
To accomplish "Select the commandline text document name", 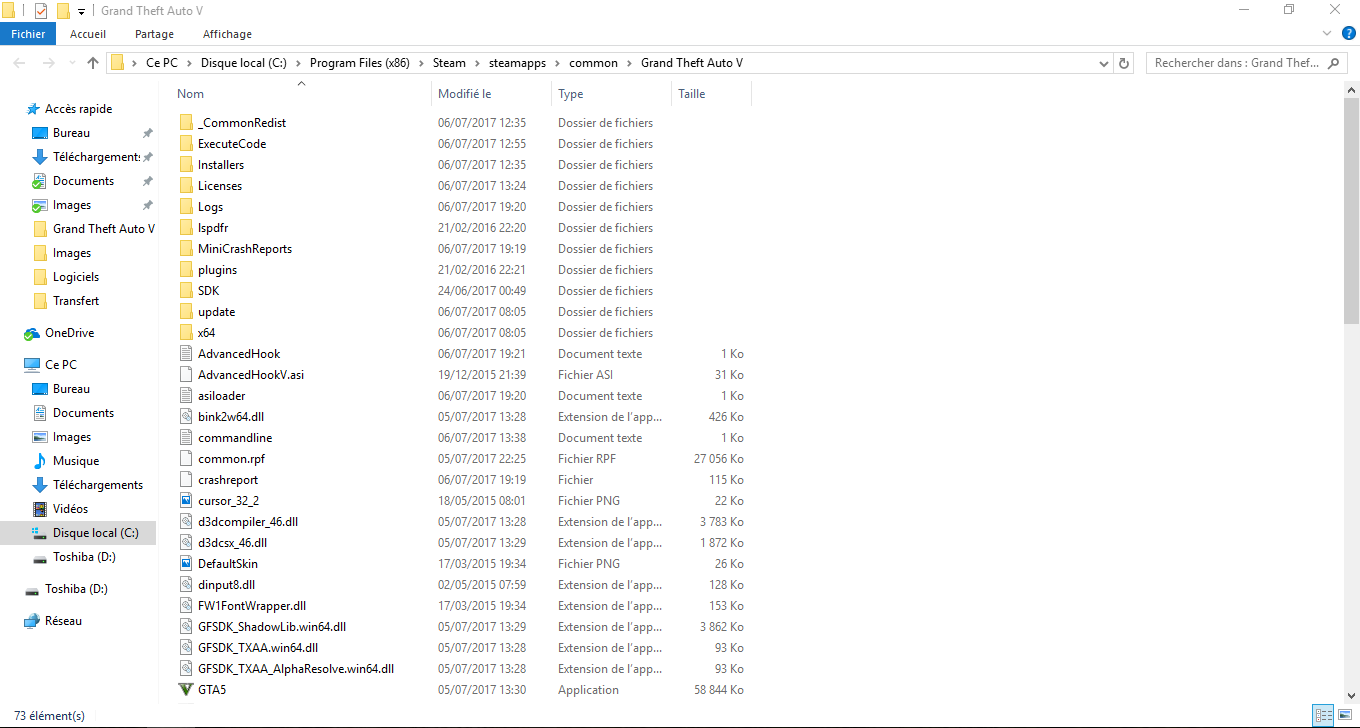I will click(235, 438).
